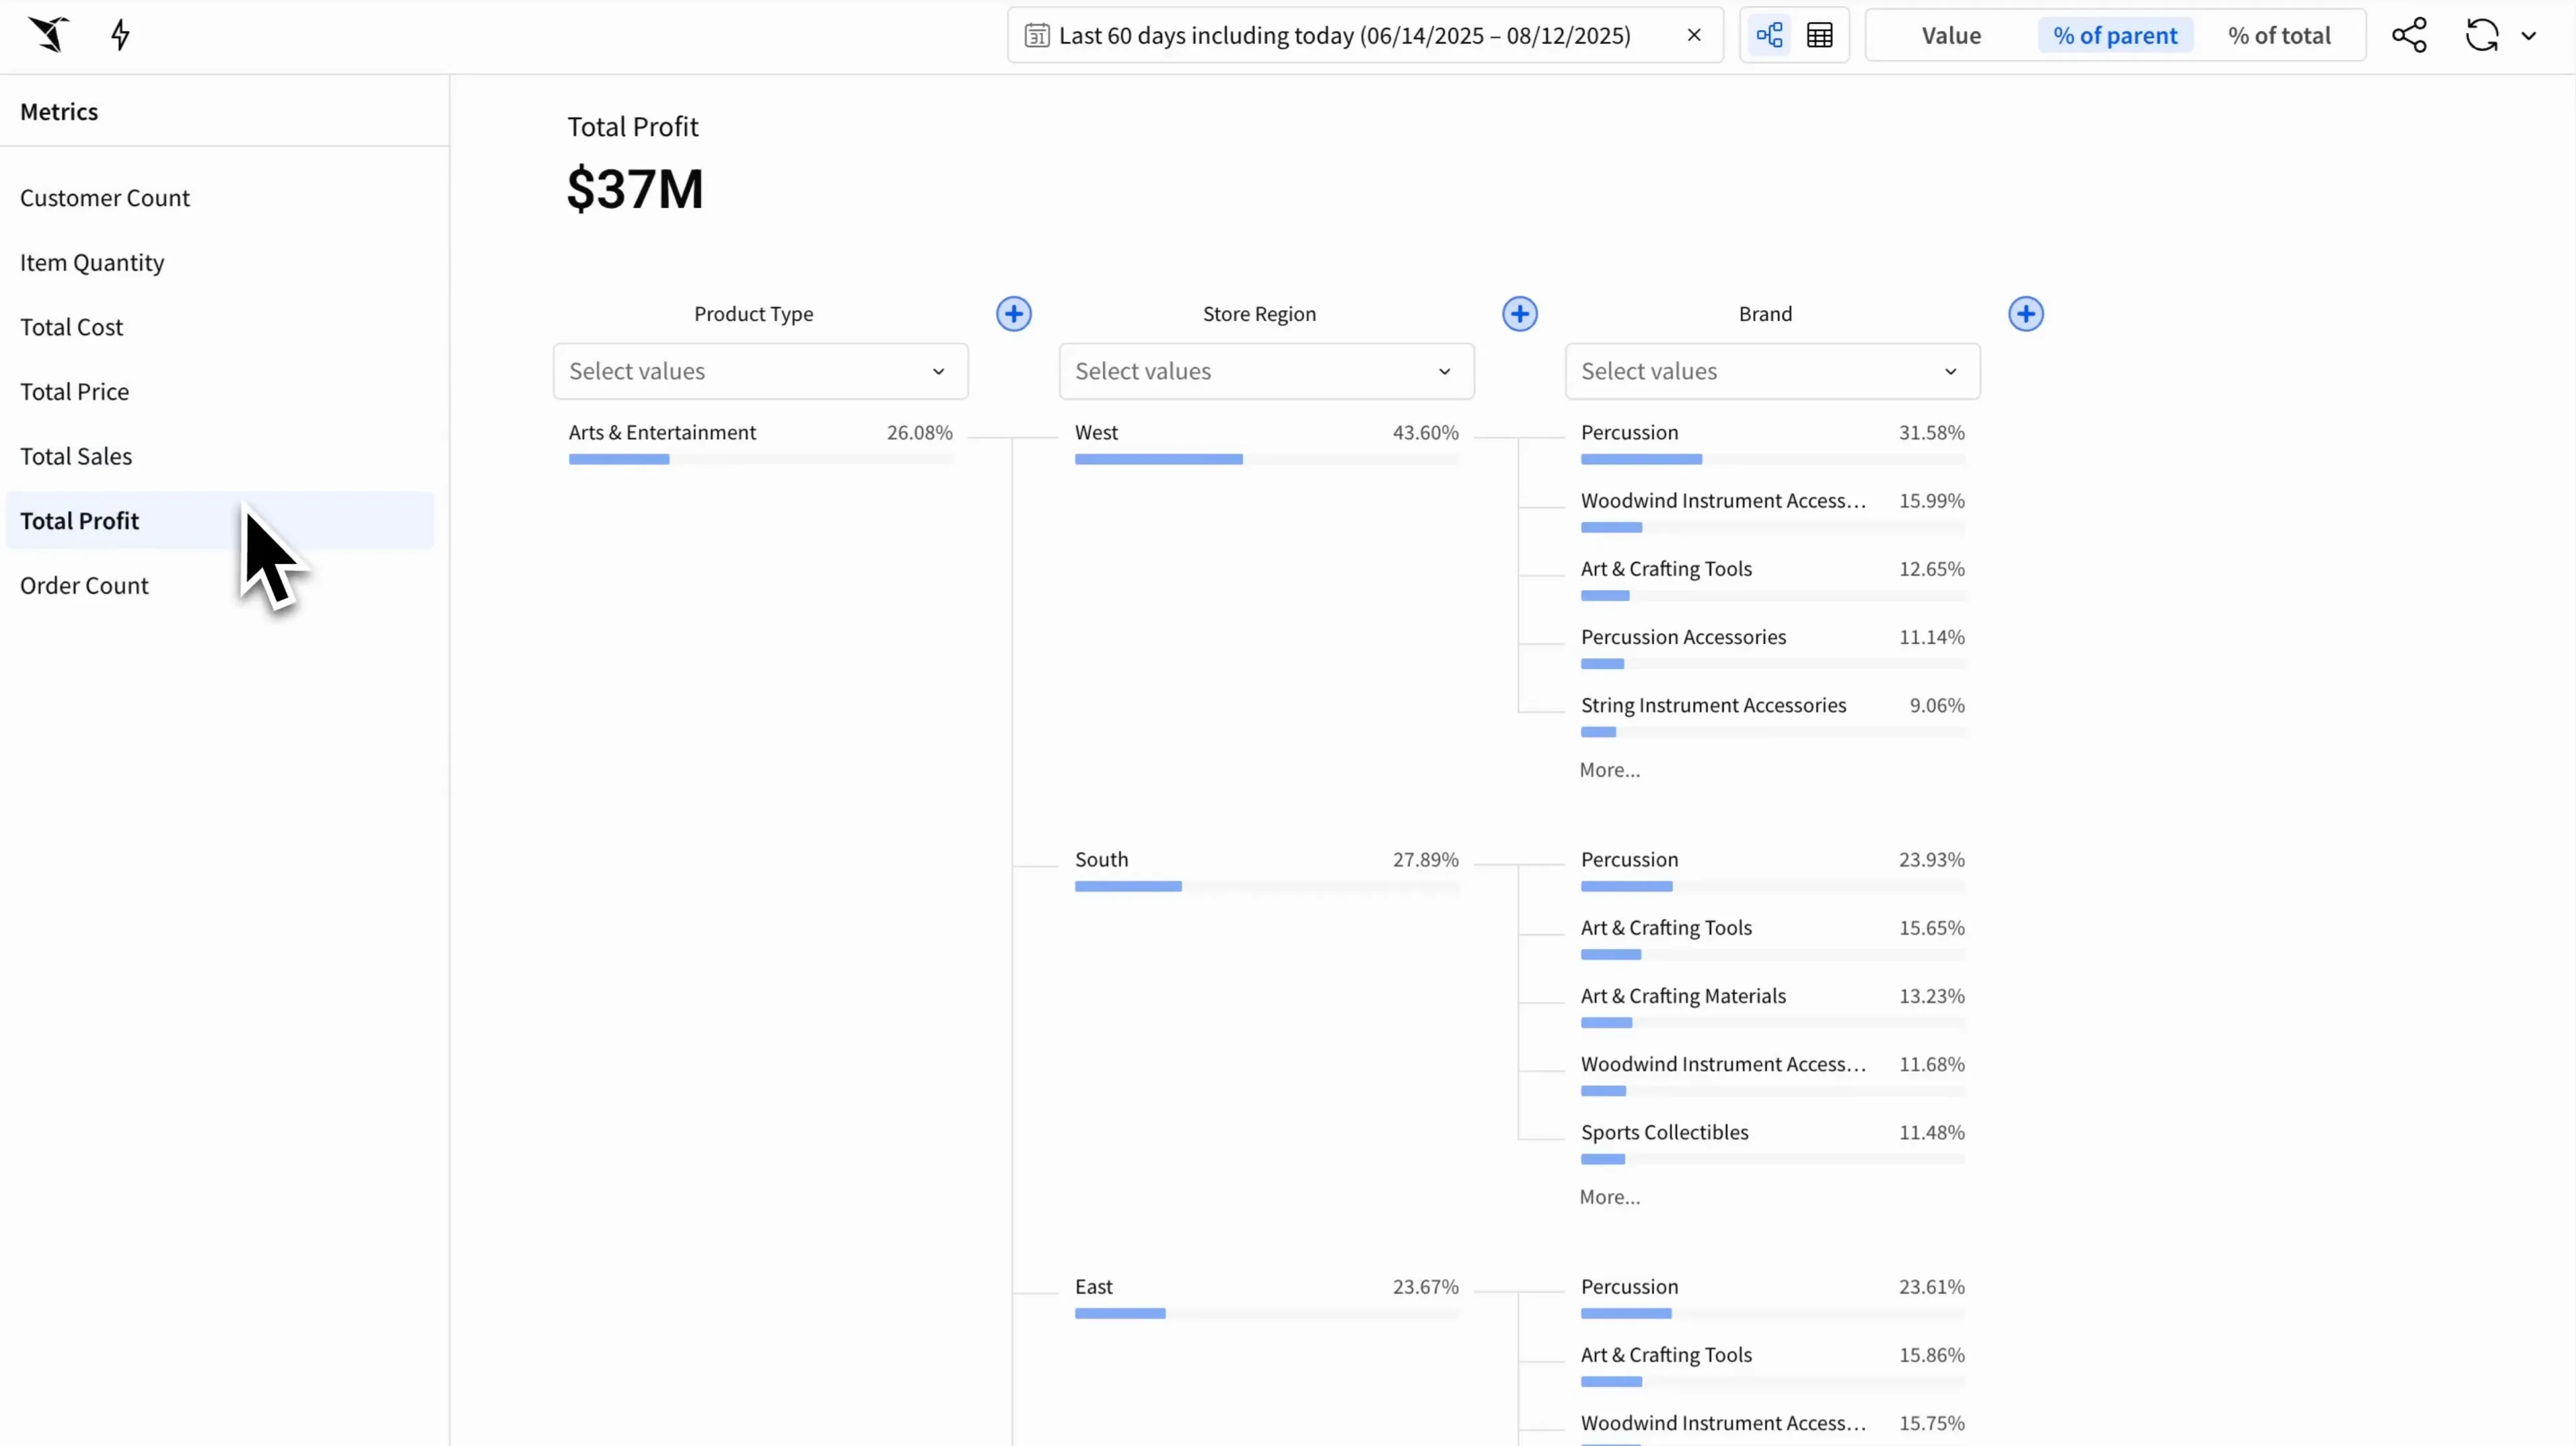Image resolution: width=2576 pixels, height=1446 pixels.
Task: Clear the date range filter
Action: [1693, 35]
